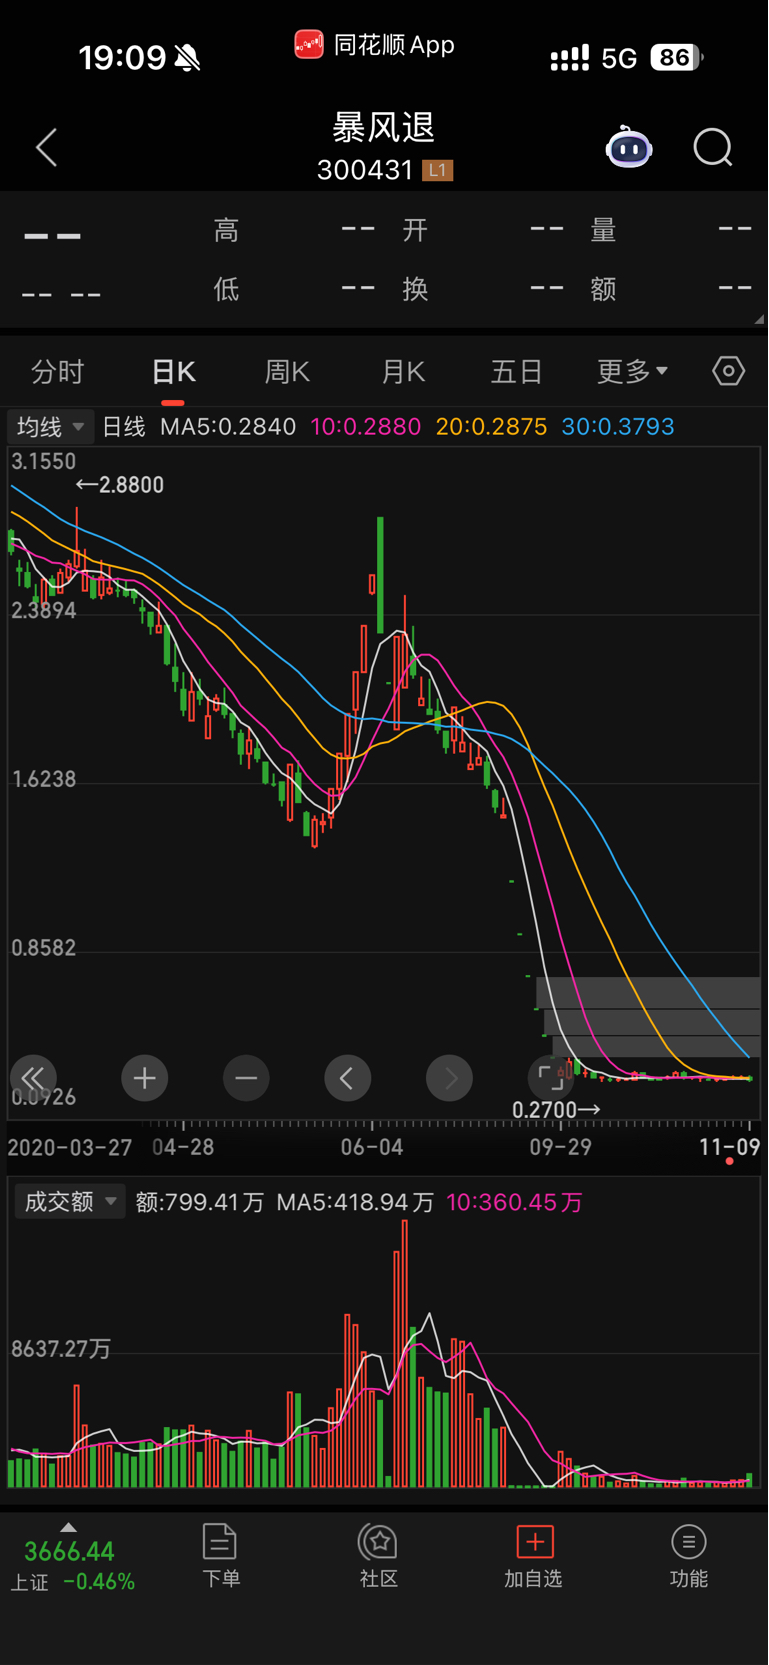Viewport: 769px width, 1665px height.
Task: Expand 上证 index ticker arrow
Action: (x=68, y=1527)
